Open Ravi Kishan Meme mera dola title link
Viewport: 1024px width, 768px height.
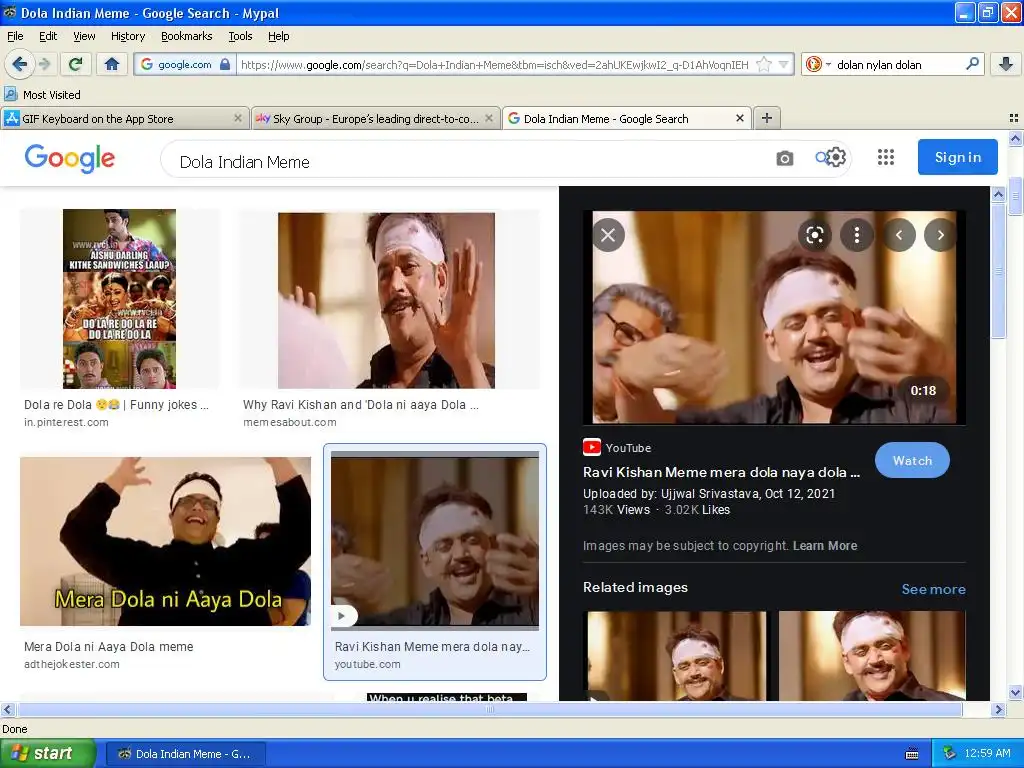click(722, 472)
